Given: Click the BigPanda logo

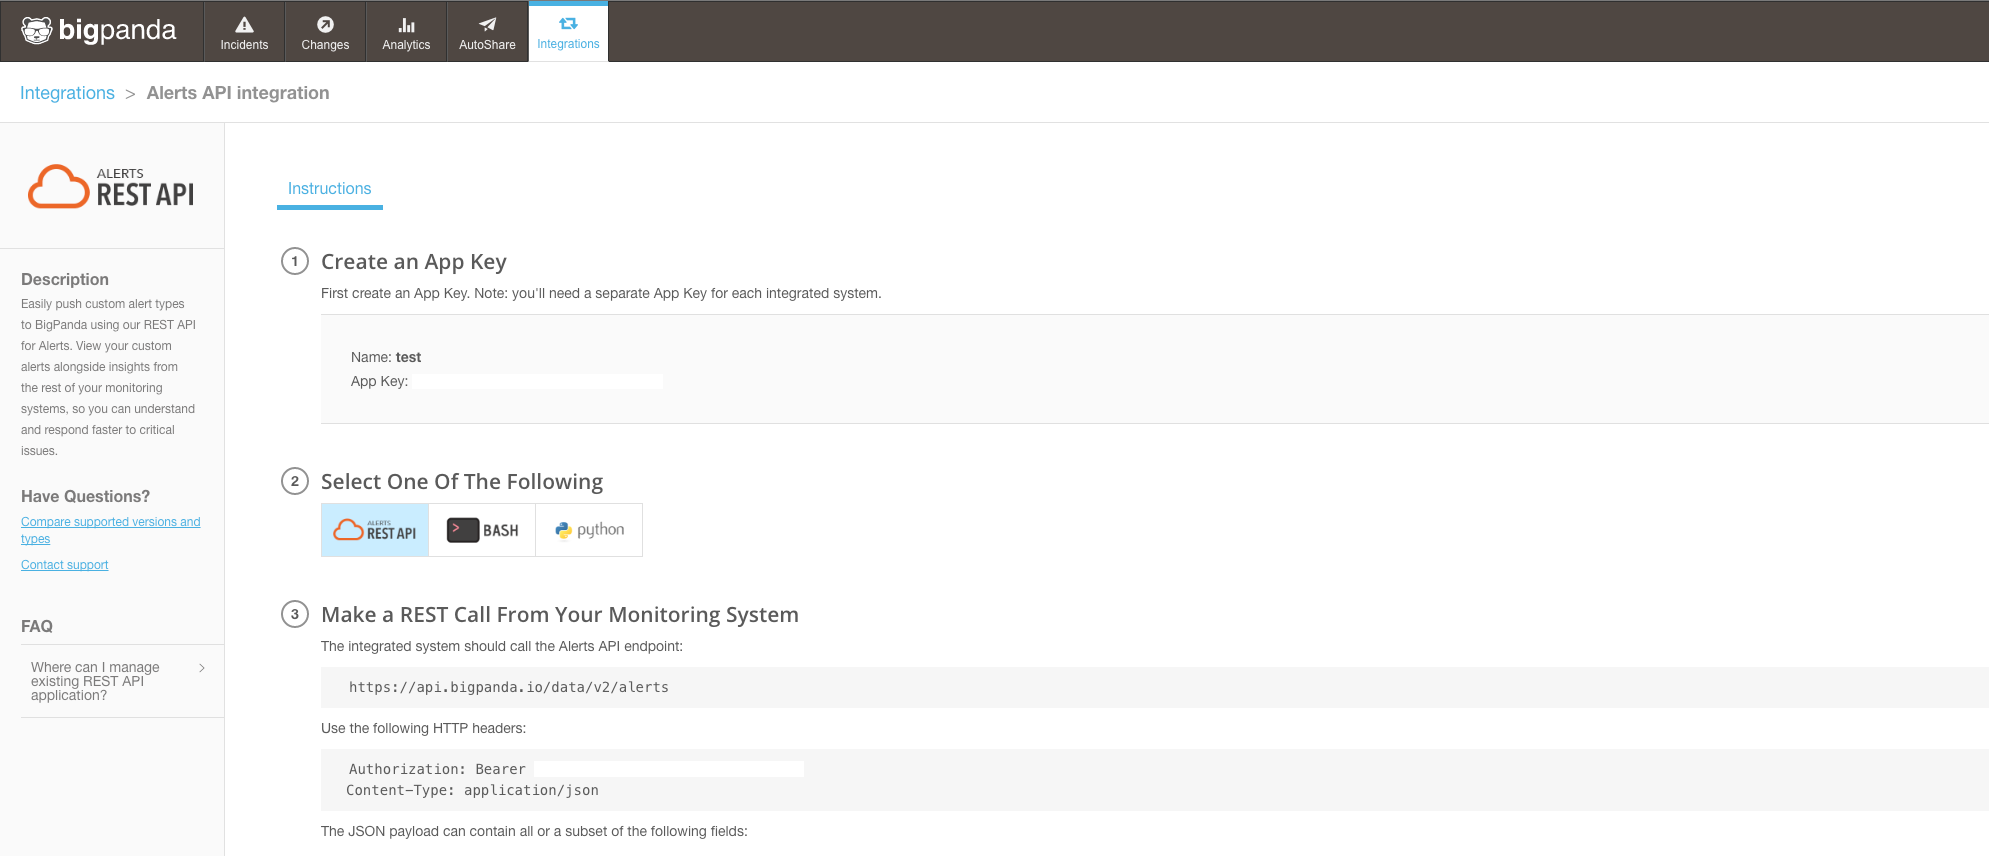Looking at the screenshot, I should 99,31.
